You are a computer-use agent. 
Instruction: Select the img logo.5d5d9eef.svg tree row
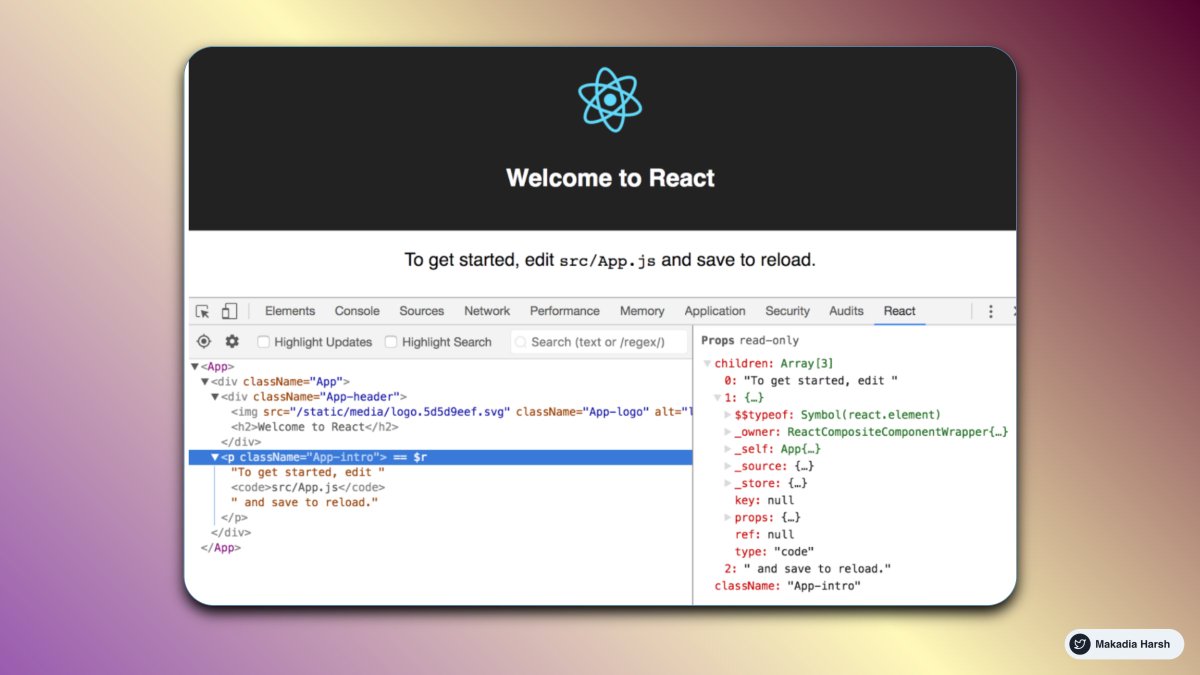(461, 412)
